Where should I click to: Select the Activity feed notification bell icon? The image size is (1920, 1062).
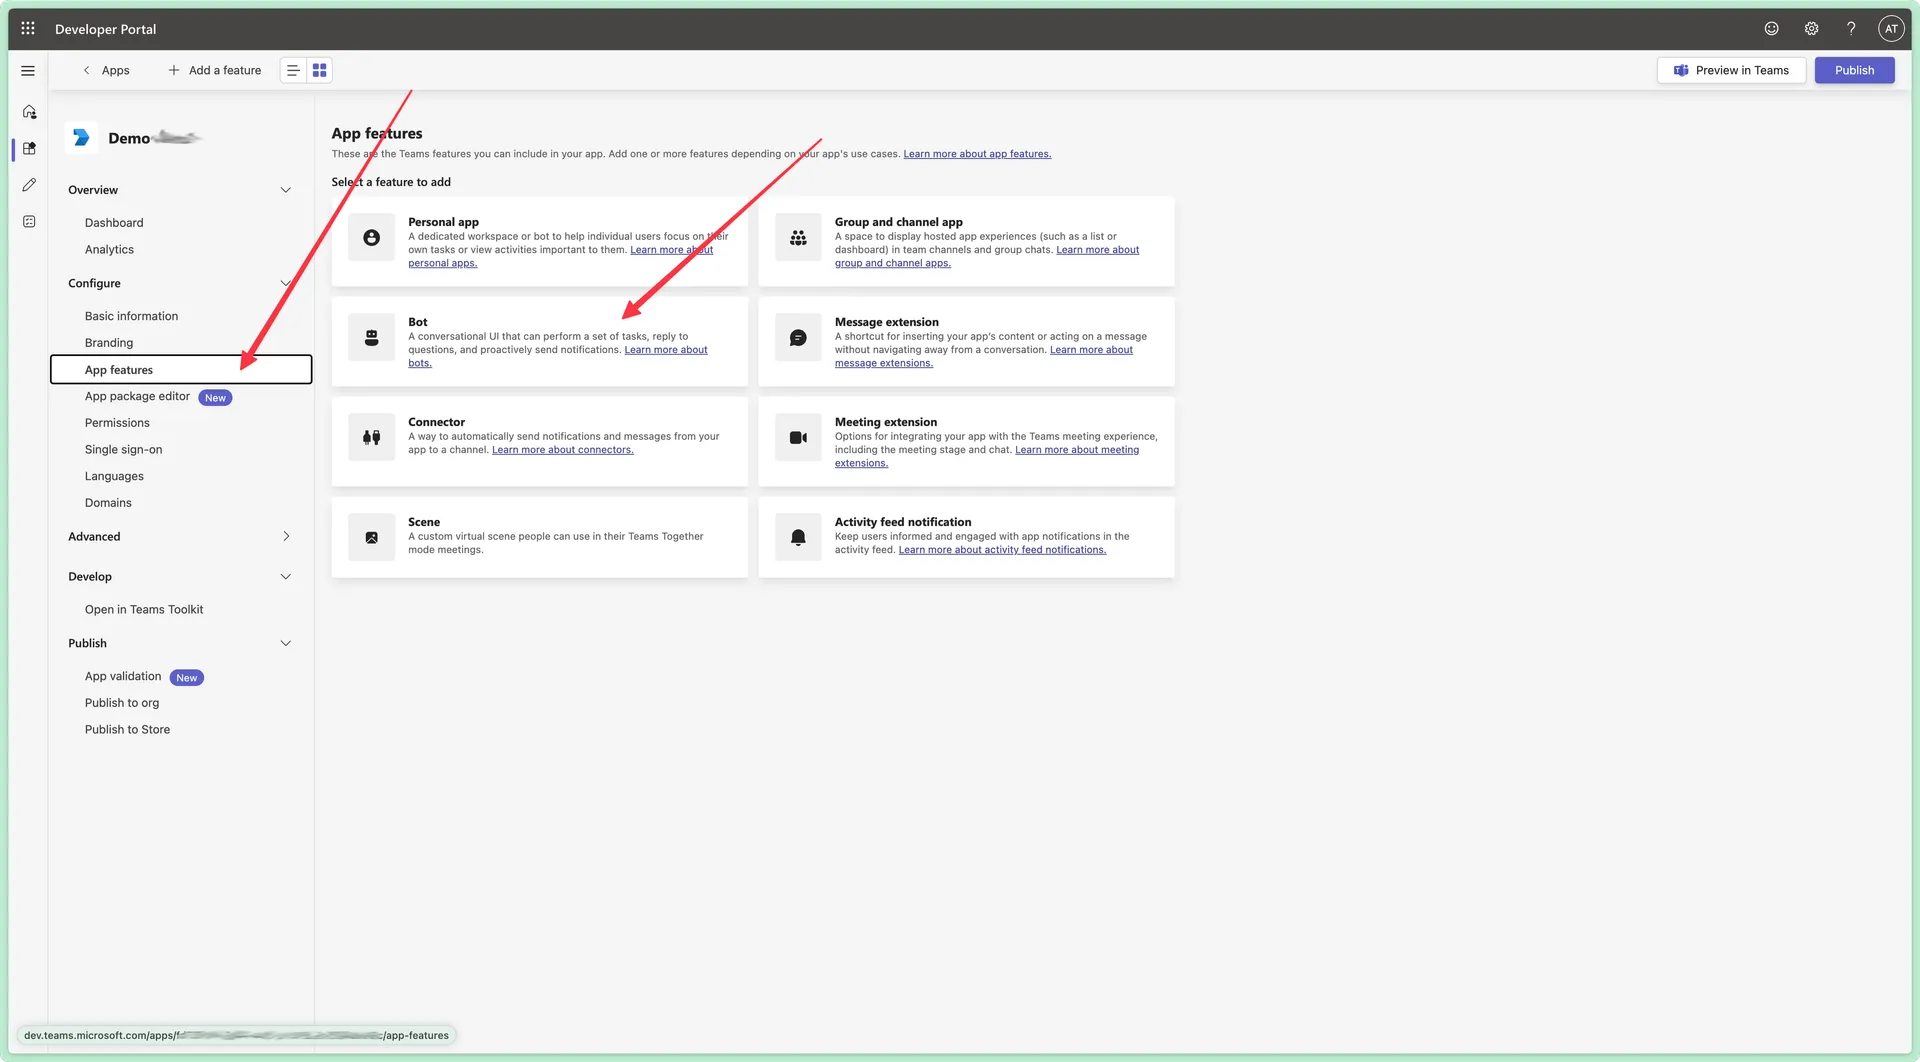[798, 538]
